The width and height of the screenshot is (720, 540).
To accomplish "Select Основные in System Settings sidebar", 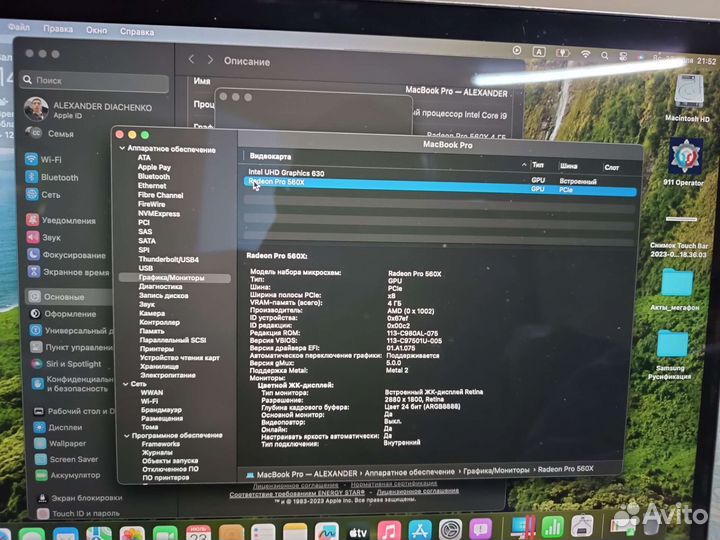I will coord(69,297).
